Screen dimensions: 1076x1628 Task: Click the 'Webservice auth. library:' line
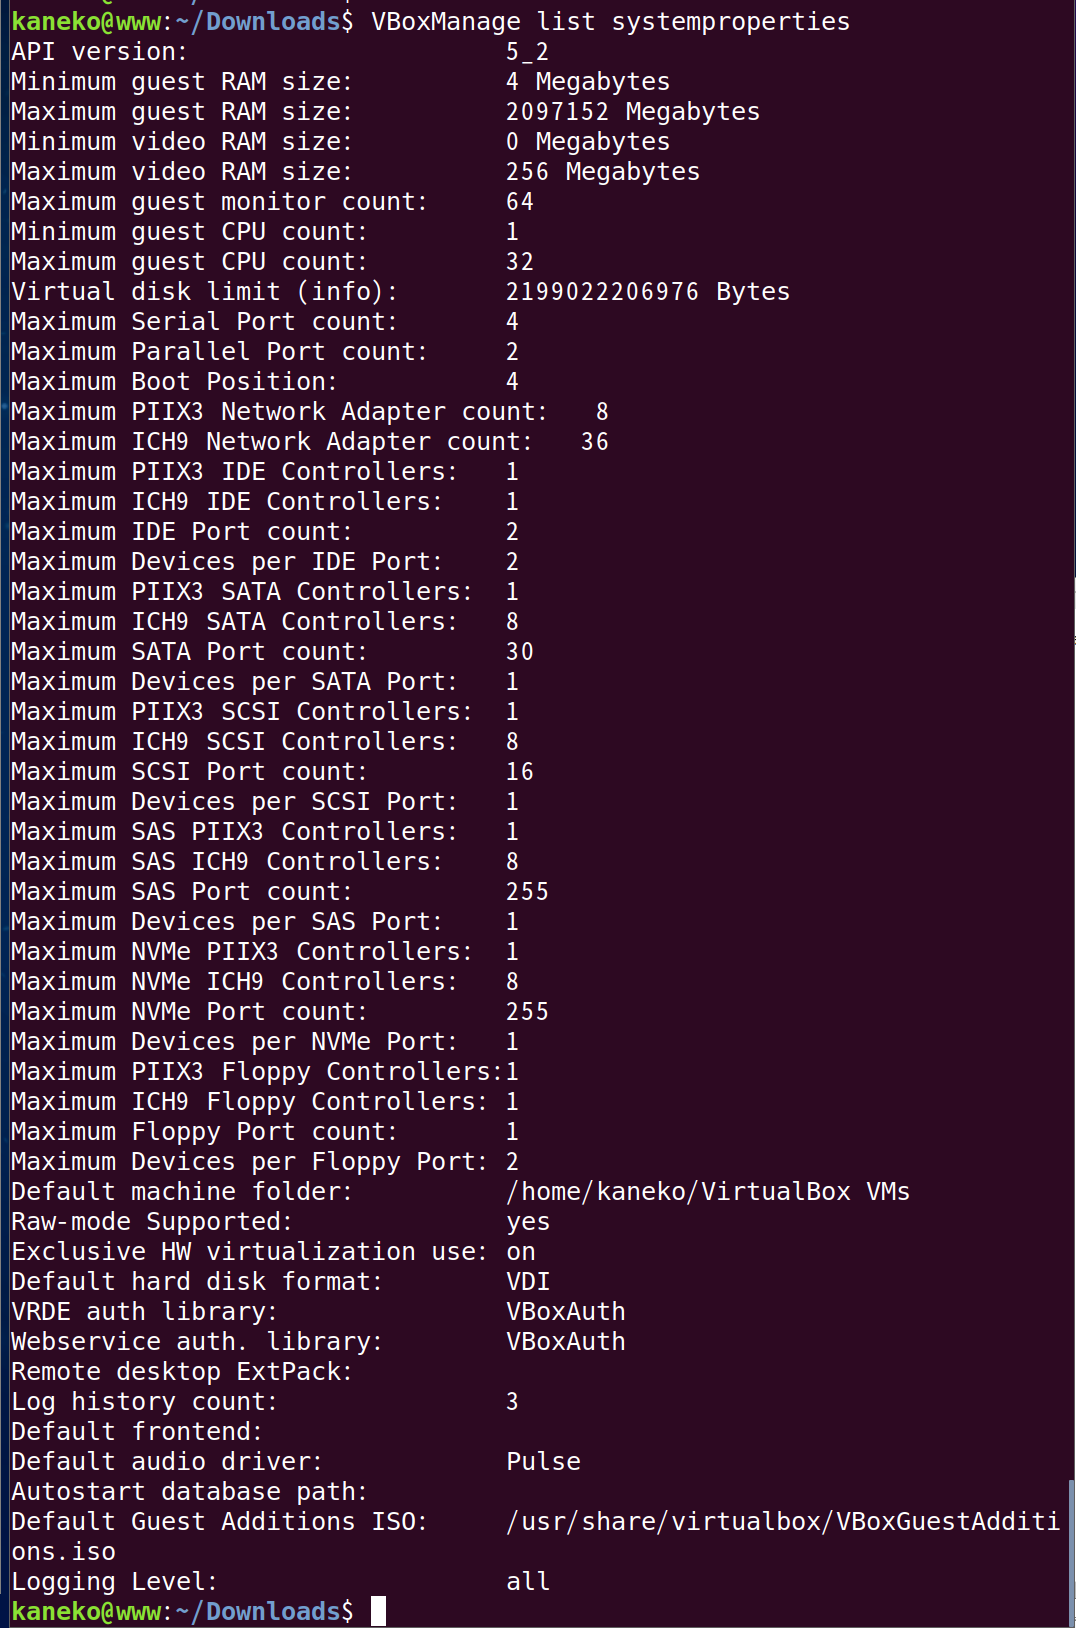coord(318,1341)
